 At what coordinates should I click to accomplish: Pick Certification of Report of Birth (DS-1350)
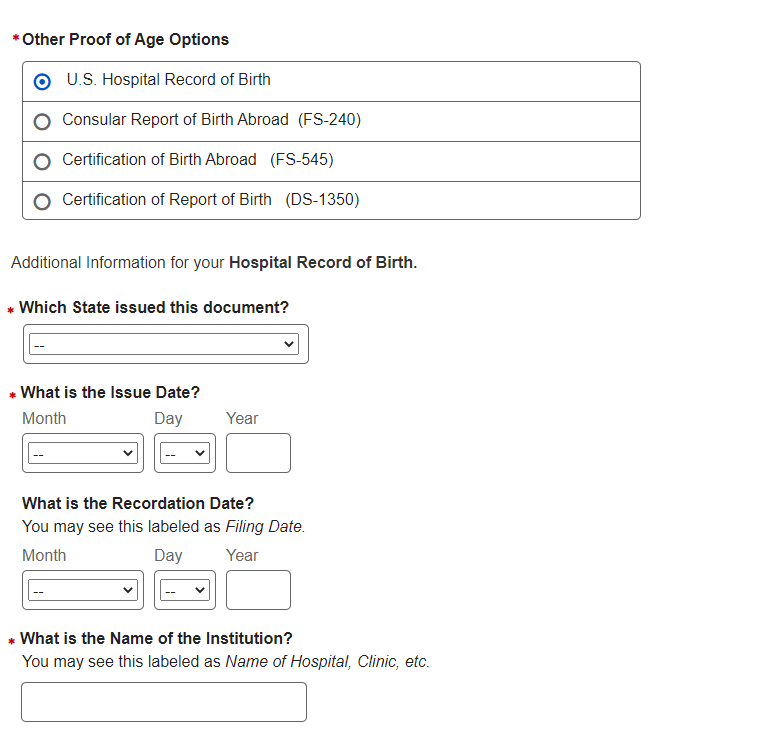pyautogui.click(x=42, y=201)
